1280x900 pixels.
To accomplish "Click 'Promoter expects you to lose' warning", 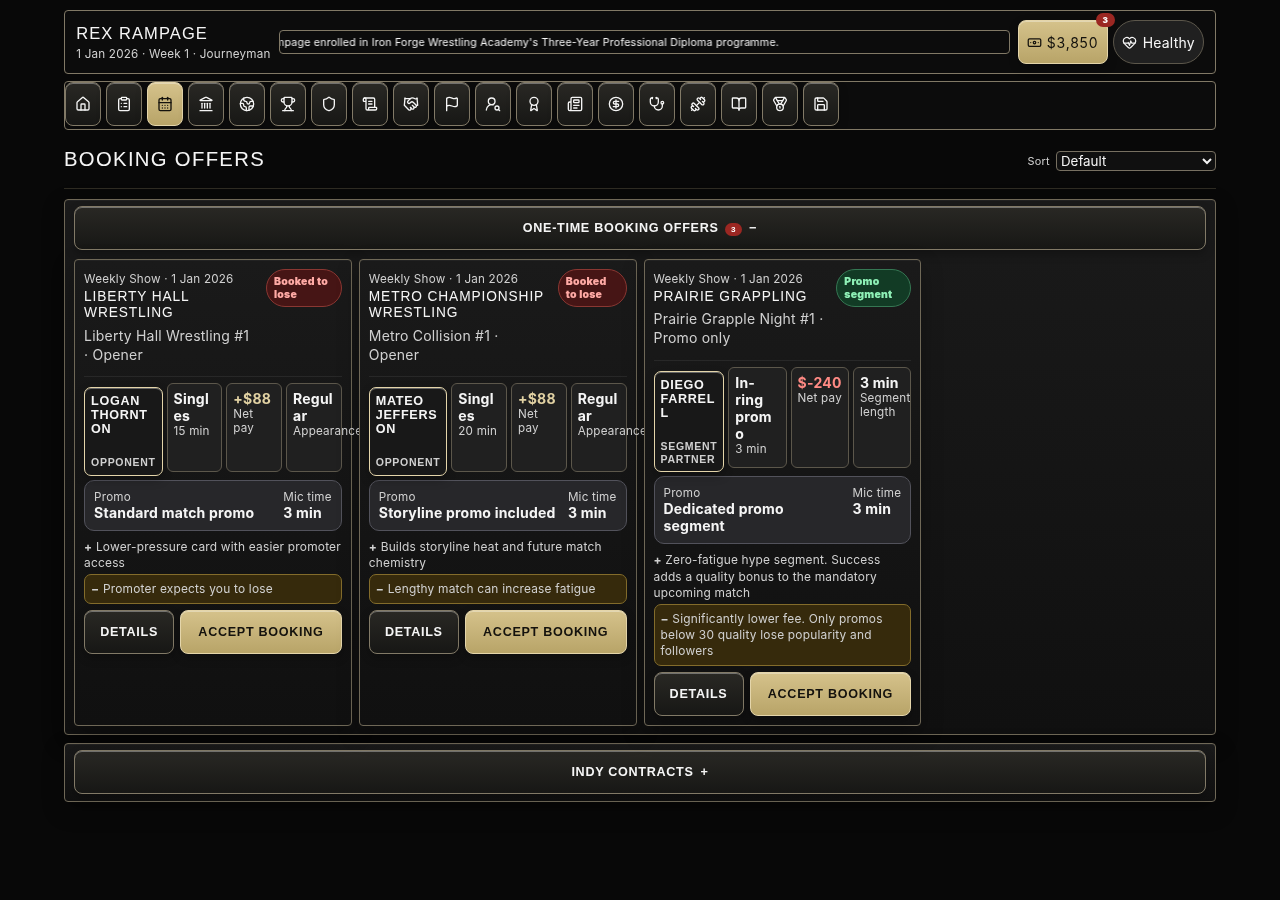I will click(x=213, y=589).
